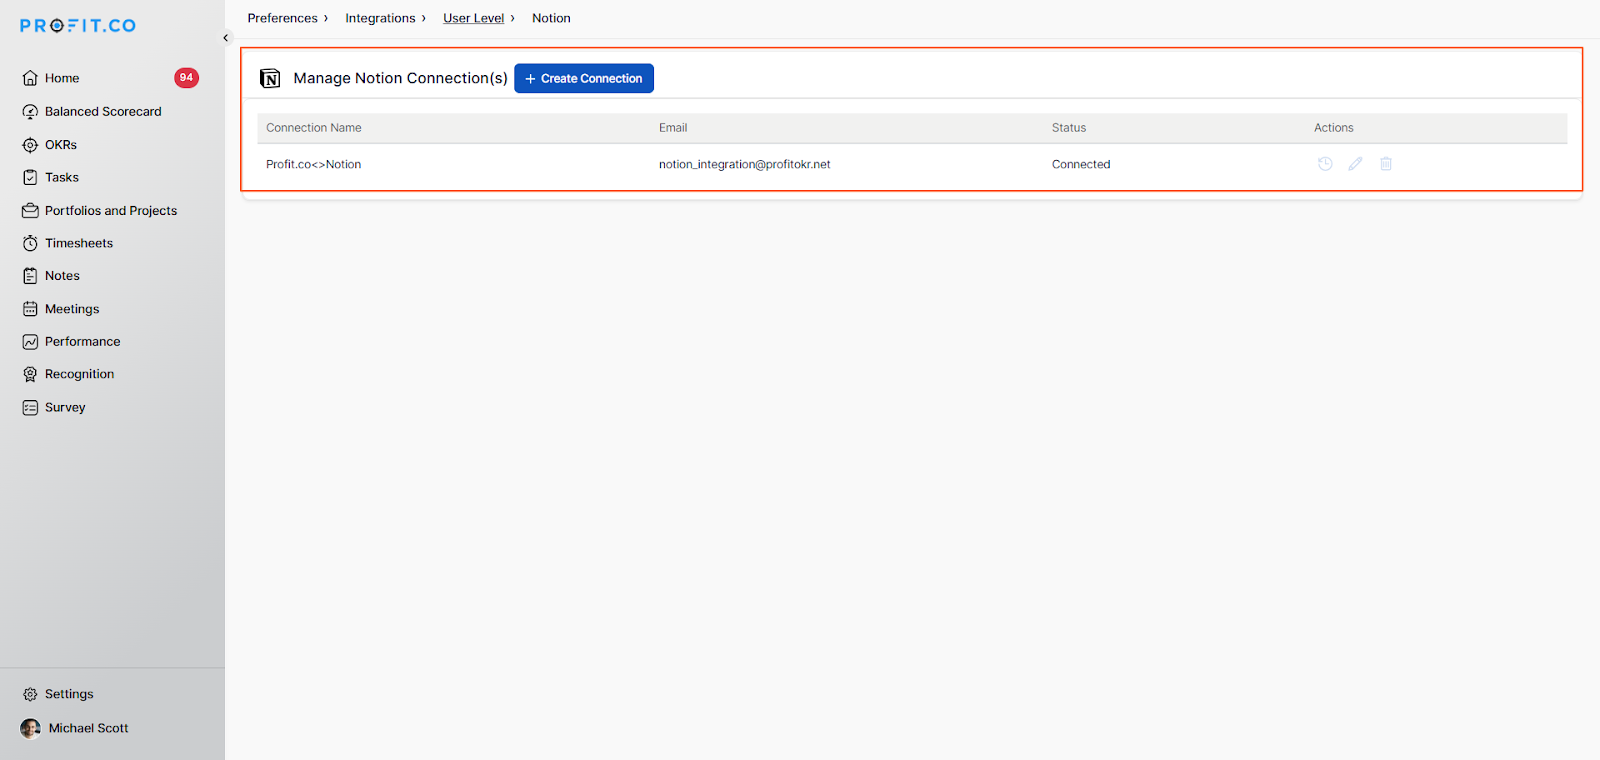This screenshot has height=760, width=1600.
Task: Open the Michael Scott user name
Action: pyautogui.click(x=89, y=728)
